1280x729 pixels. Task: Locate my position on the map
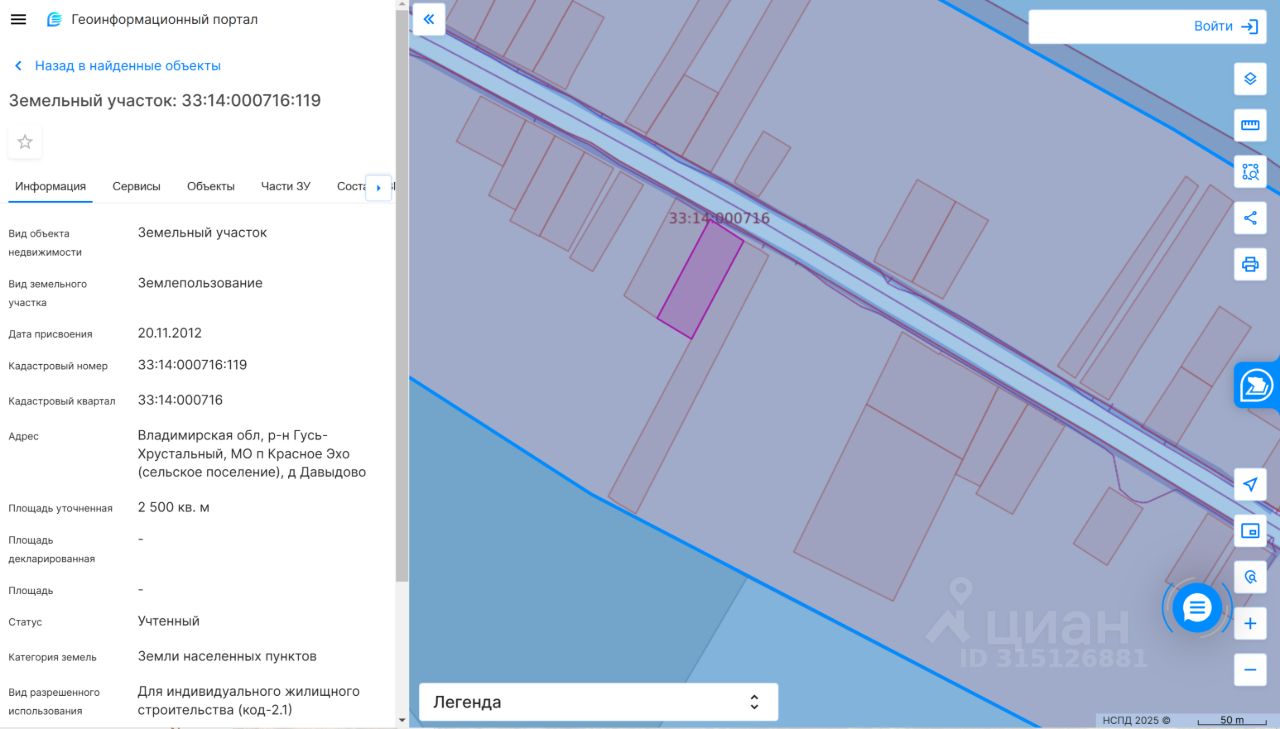point(1250,485)
